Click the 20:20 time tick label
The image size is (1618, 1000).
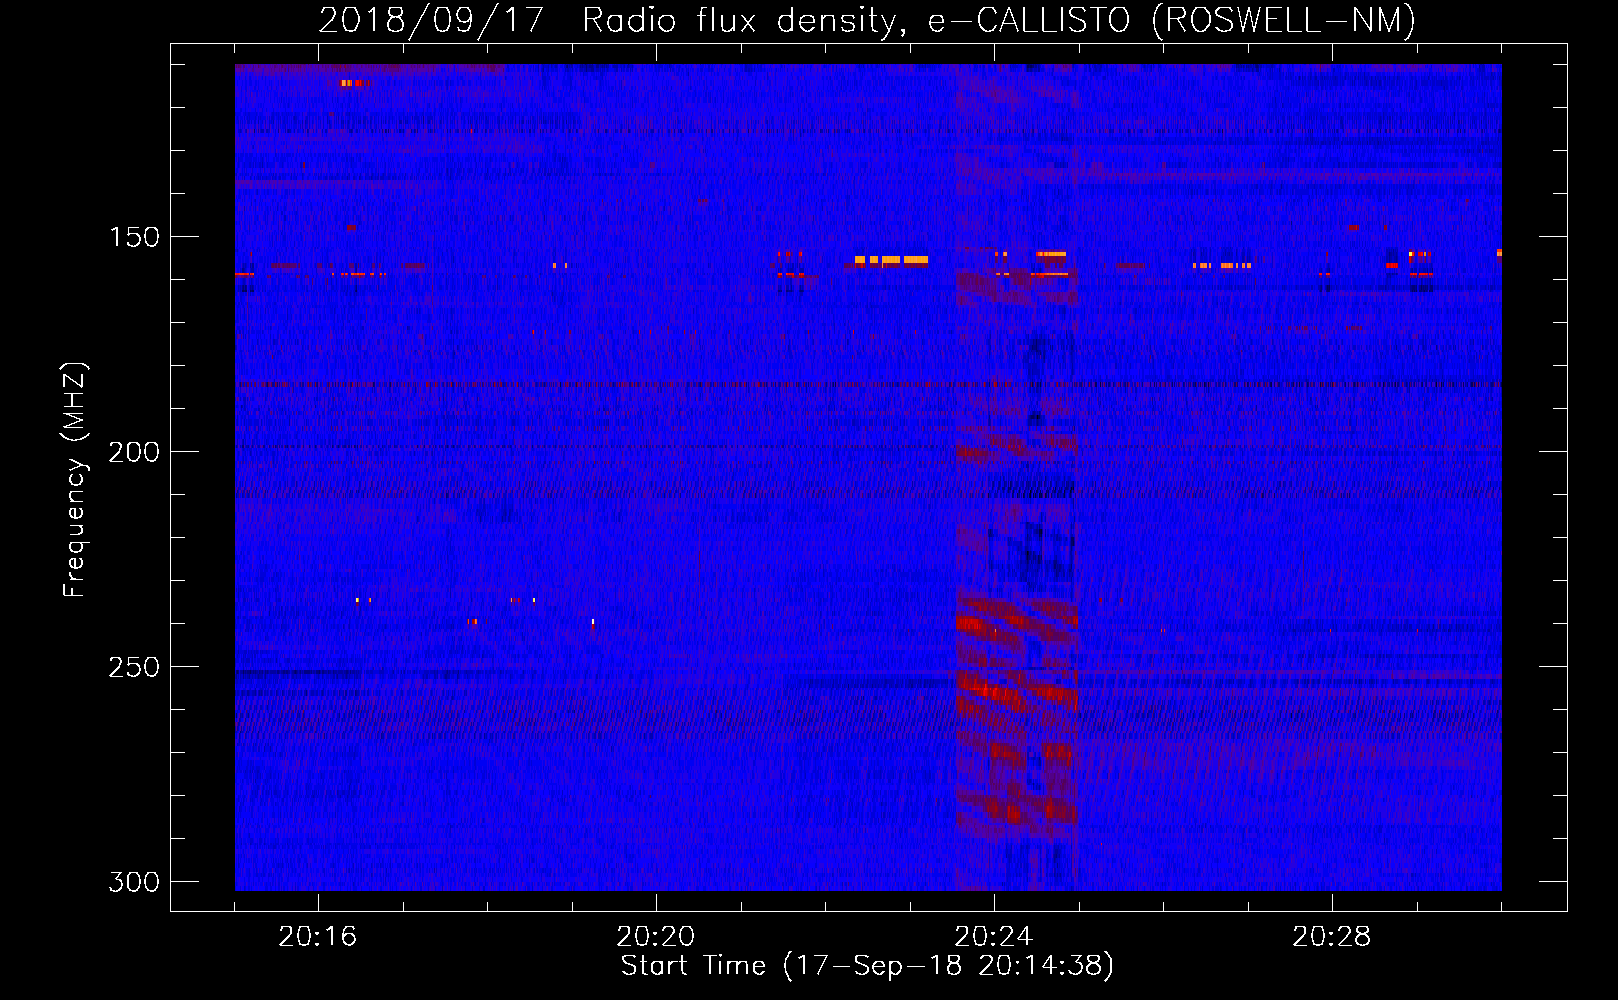(656, 937)
